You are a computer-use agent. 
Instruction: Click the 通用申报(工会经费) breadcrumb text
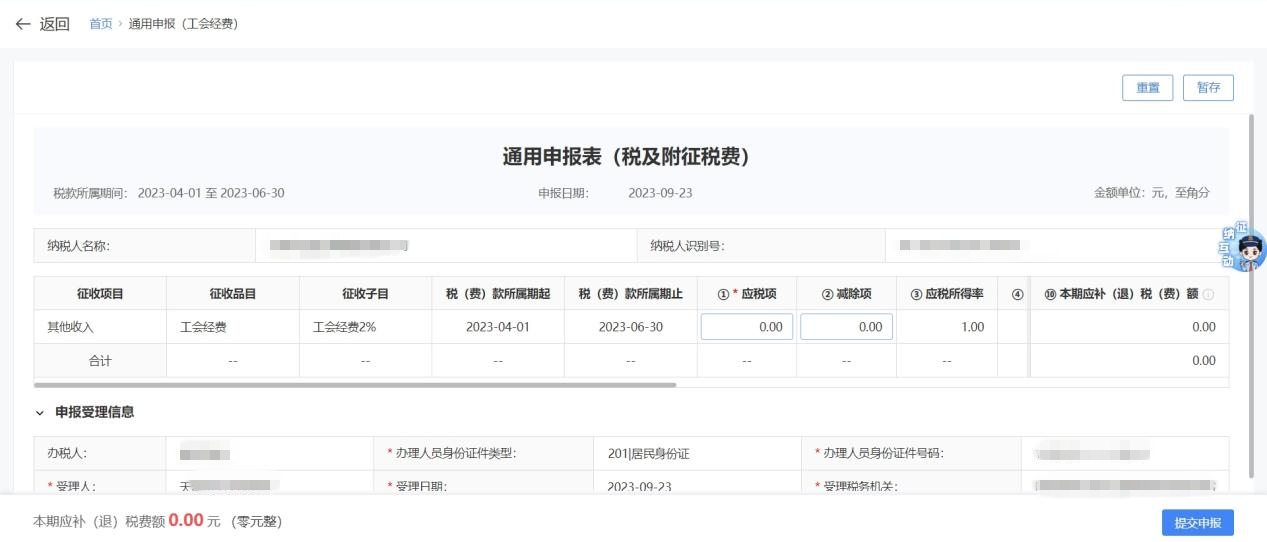coord(182,24)
